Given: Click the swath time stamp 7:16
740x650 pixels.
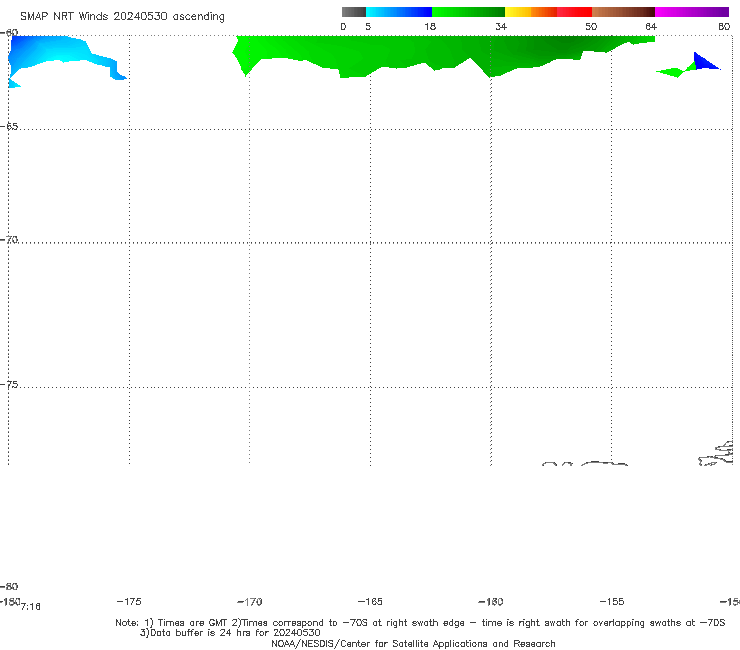Looking at the screenshot, I should point(31,607).
